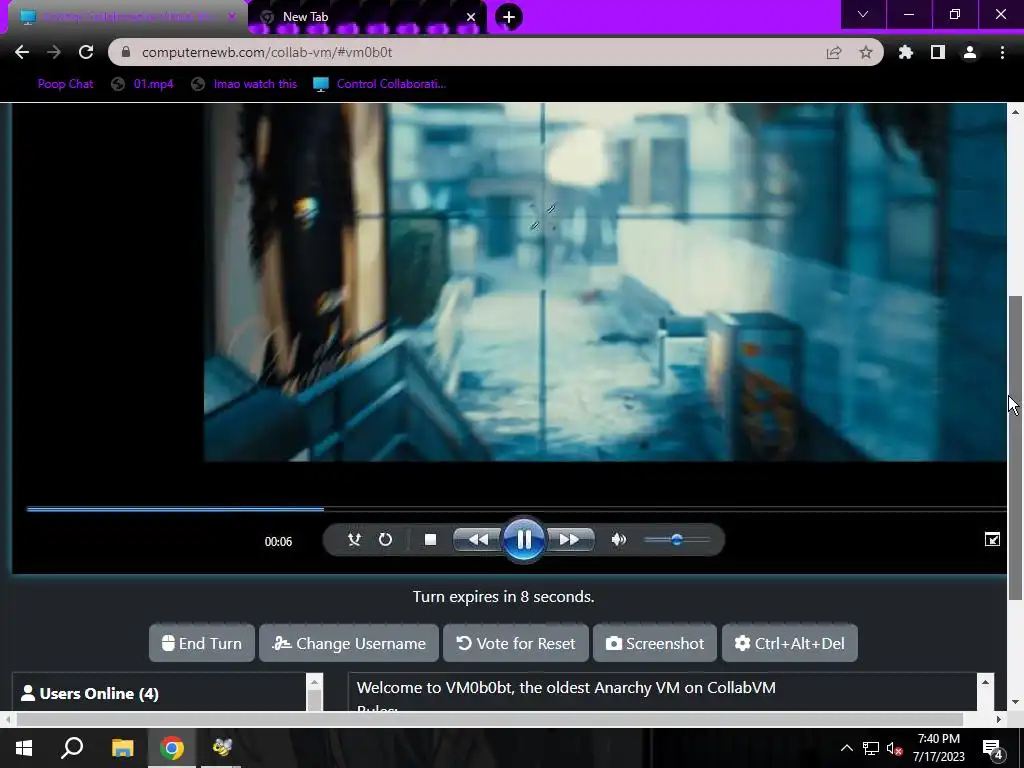Viewport: 1024px width, 768px height.
Task: Click Vote for Reset button
Action: pos(516,643)
